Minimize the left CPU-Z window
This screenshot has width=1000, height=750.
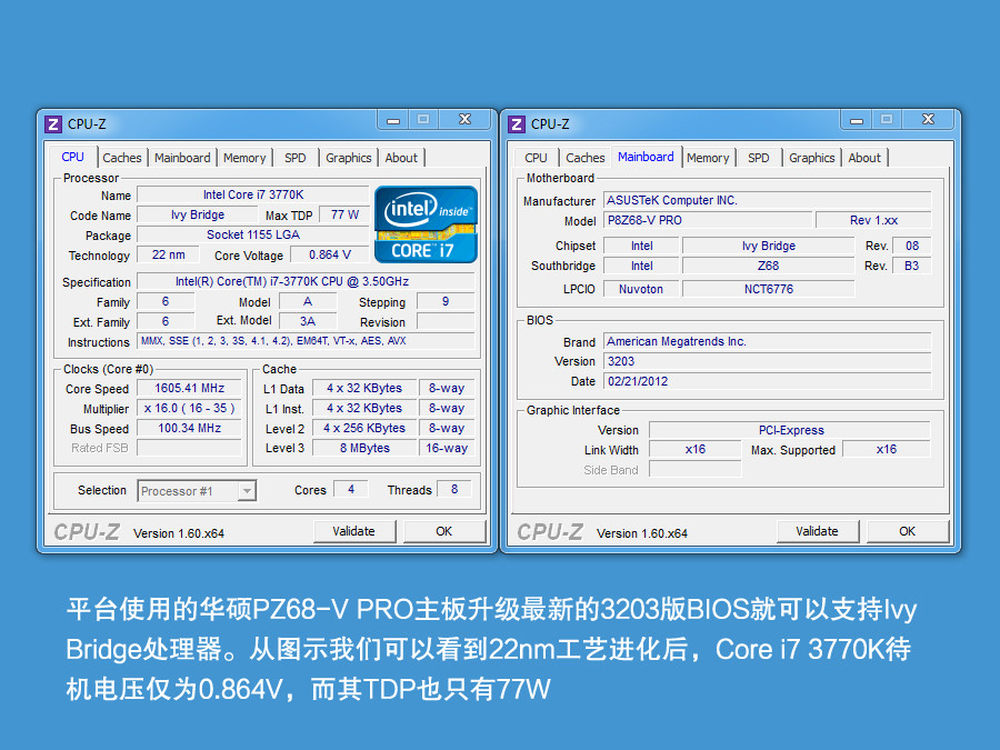(x=393, y=120)
